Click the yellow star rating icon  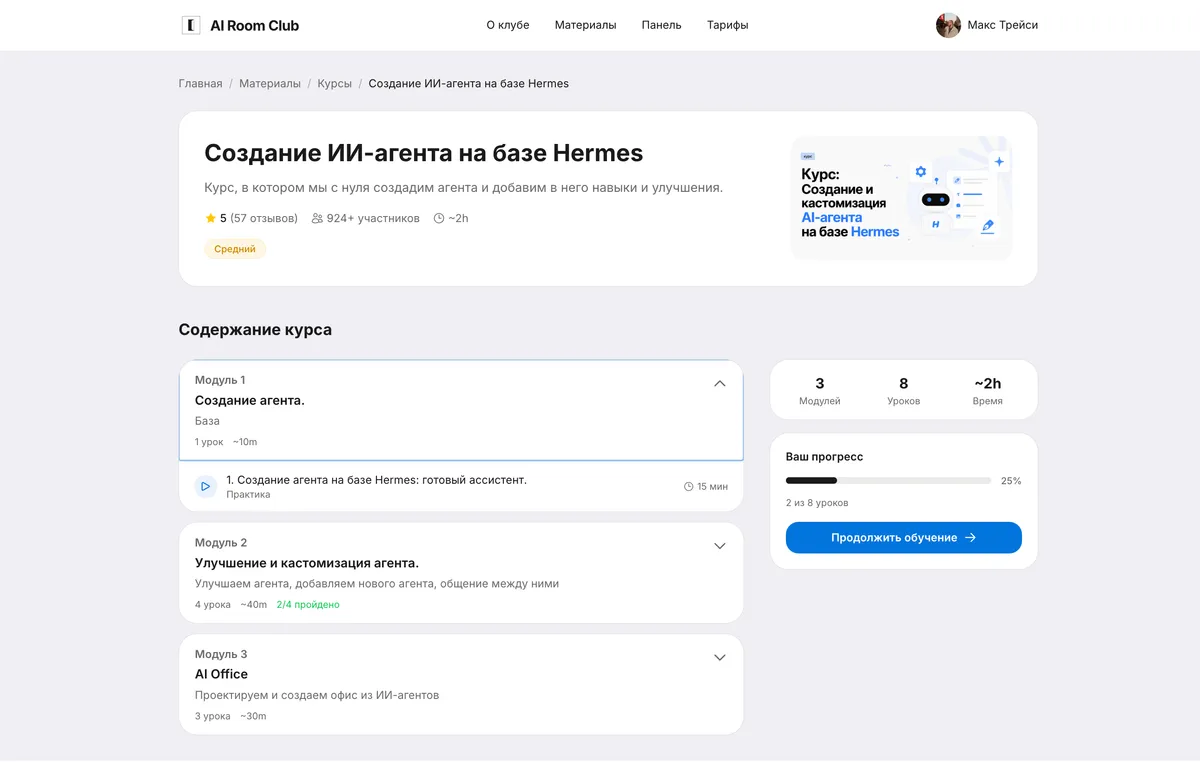(x=210, y=218)
